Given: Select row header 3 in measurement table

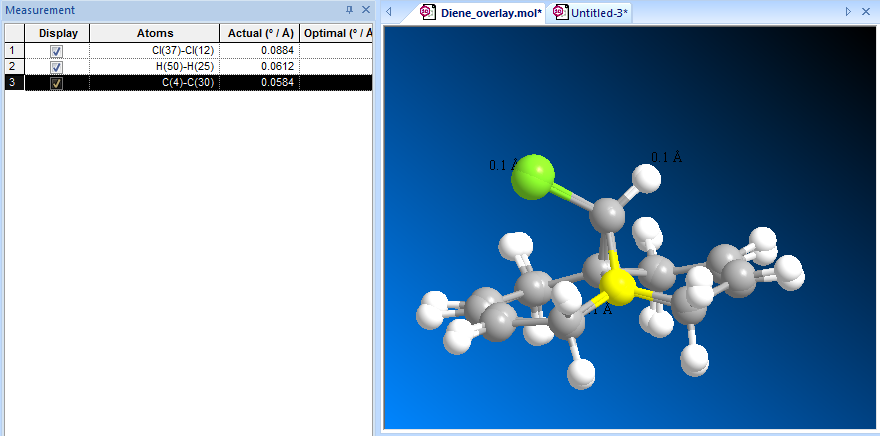Looking at the screenshot, I should click(14, 83).
